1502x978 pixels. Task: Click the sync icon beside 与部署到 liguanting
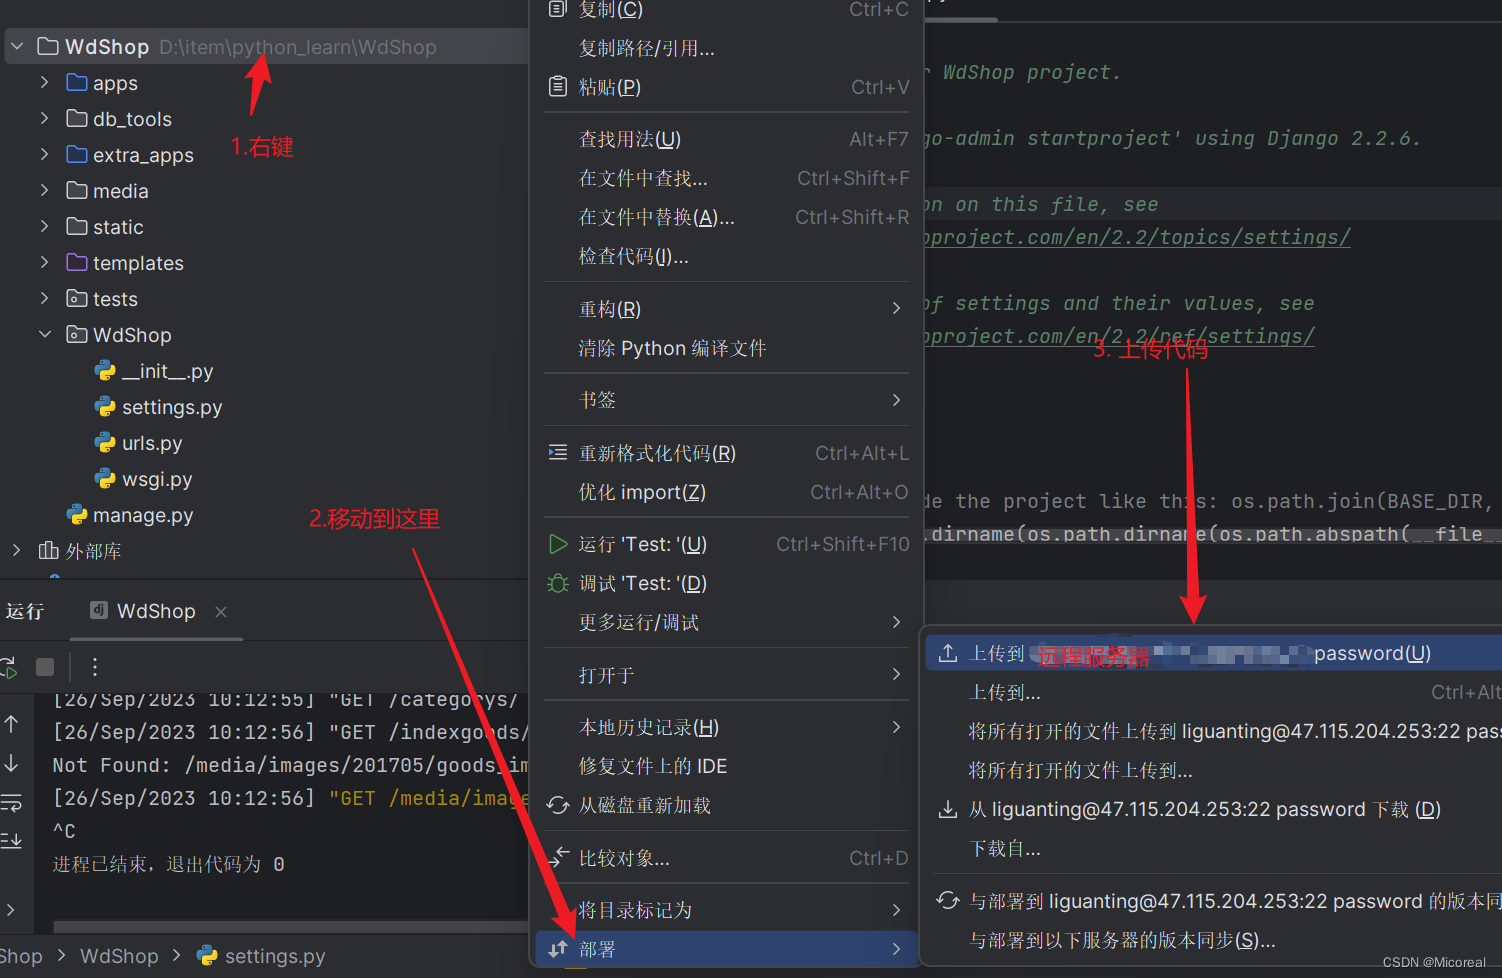click(x=948, y=901)
